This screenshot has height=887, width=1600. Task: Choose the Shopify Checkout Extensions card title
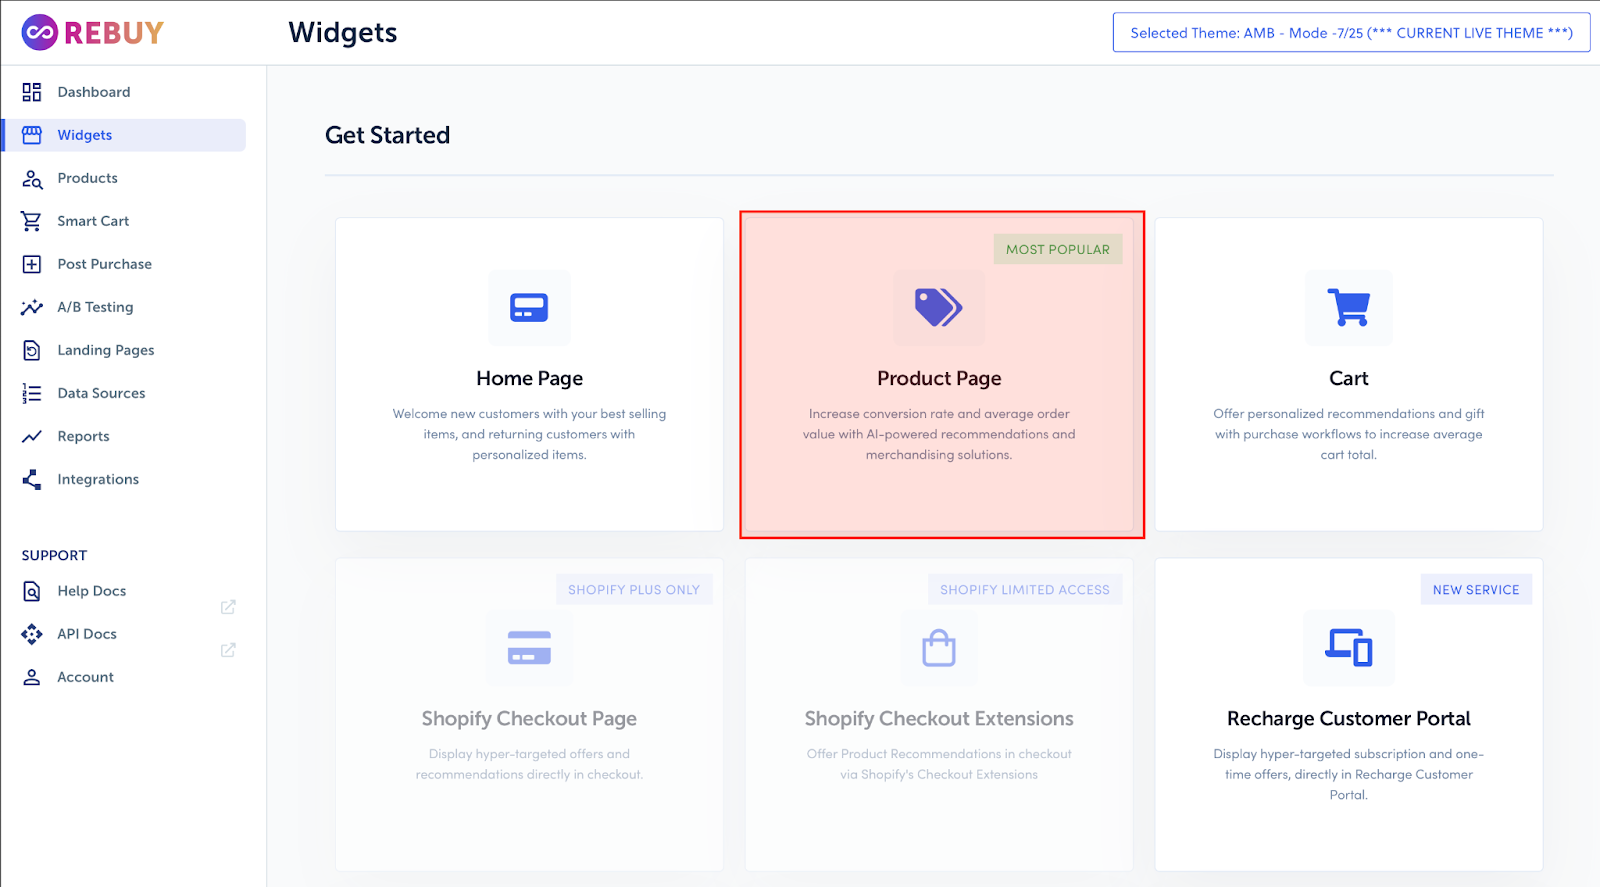point(939,719)
